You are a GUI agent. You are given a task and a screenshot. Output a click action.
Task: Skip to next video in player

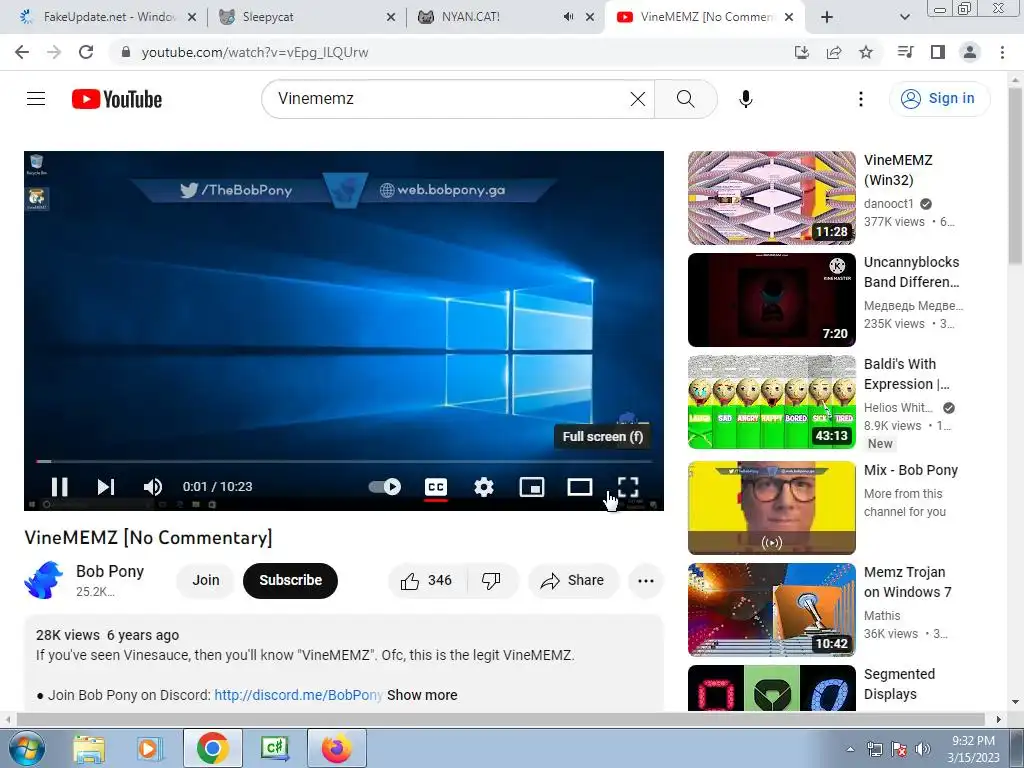coord(106,487)
